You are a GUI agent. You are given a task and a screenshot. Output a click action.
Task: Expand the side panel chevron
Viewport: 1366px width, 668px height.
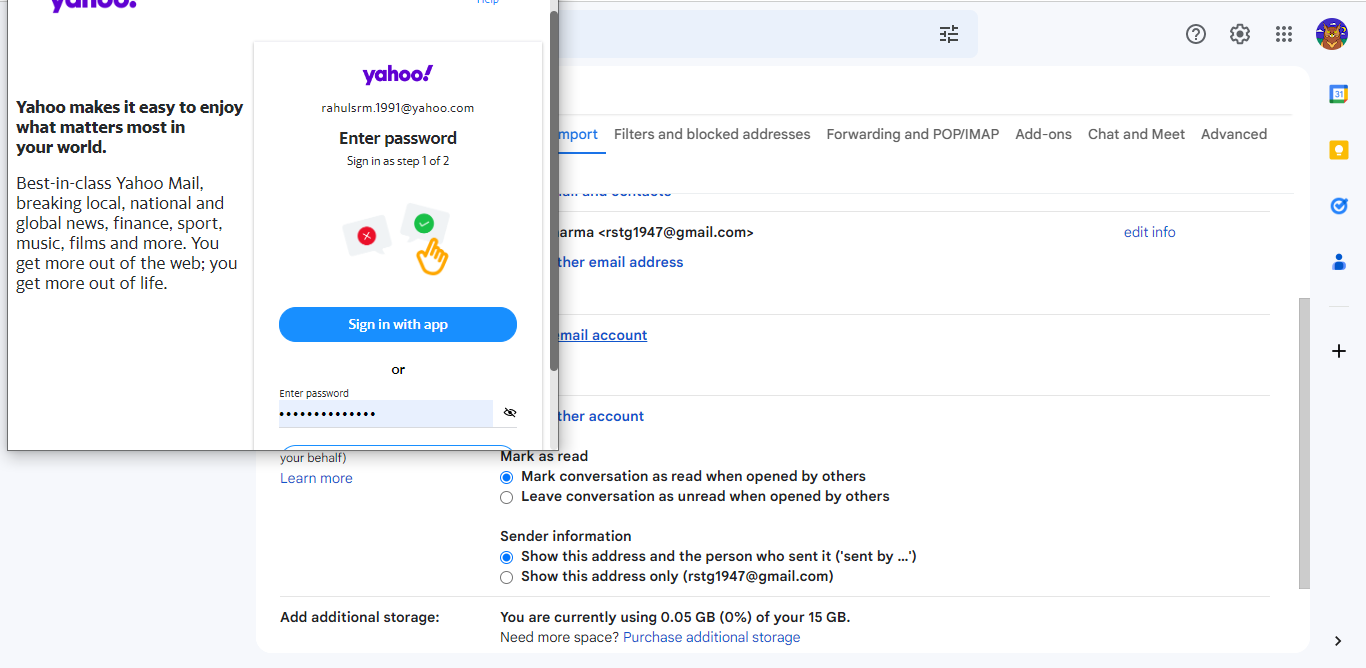point(1339,641)
